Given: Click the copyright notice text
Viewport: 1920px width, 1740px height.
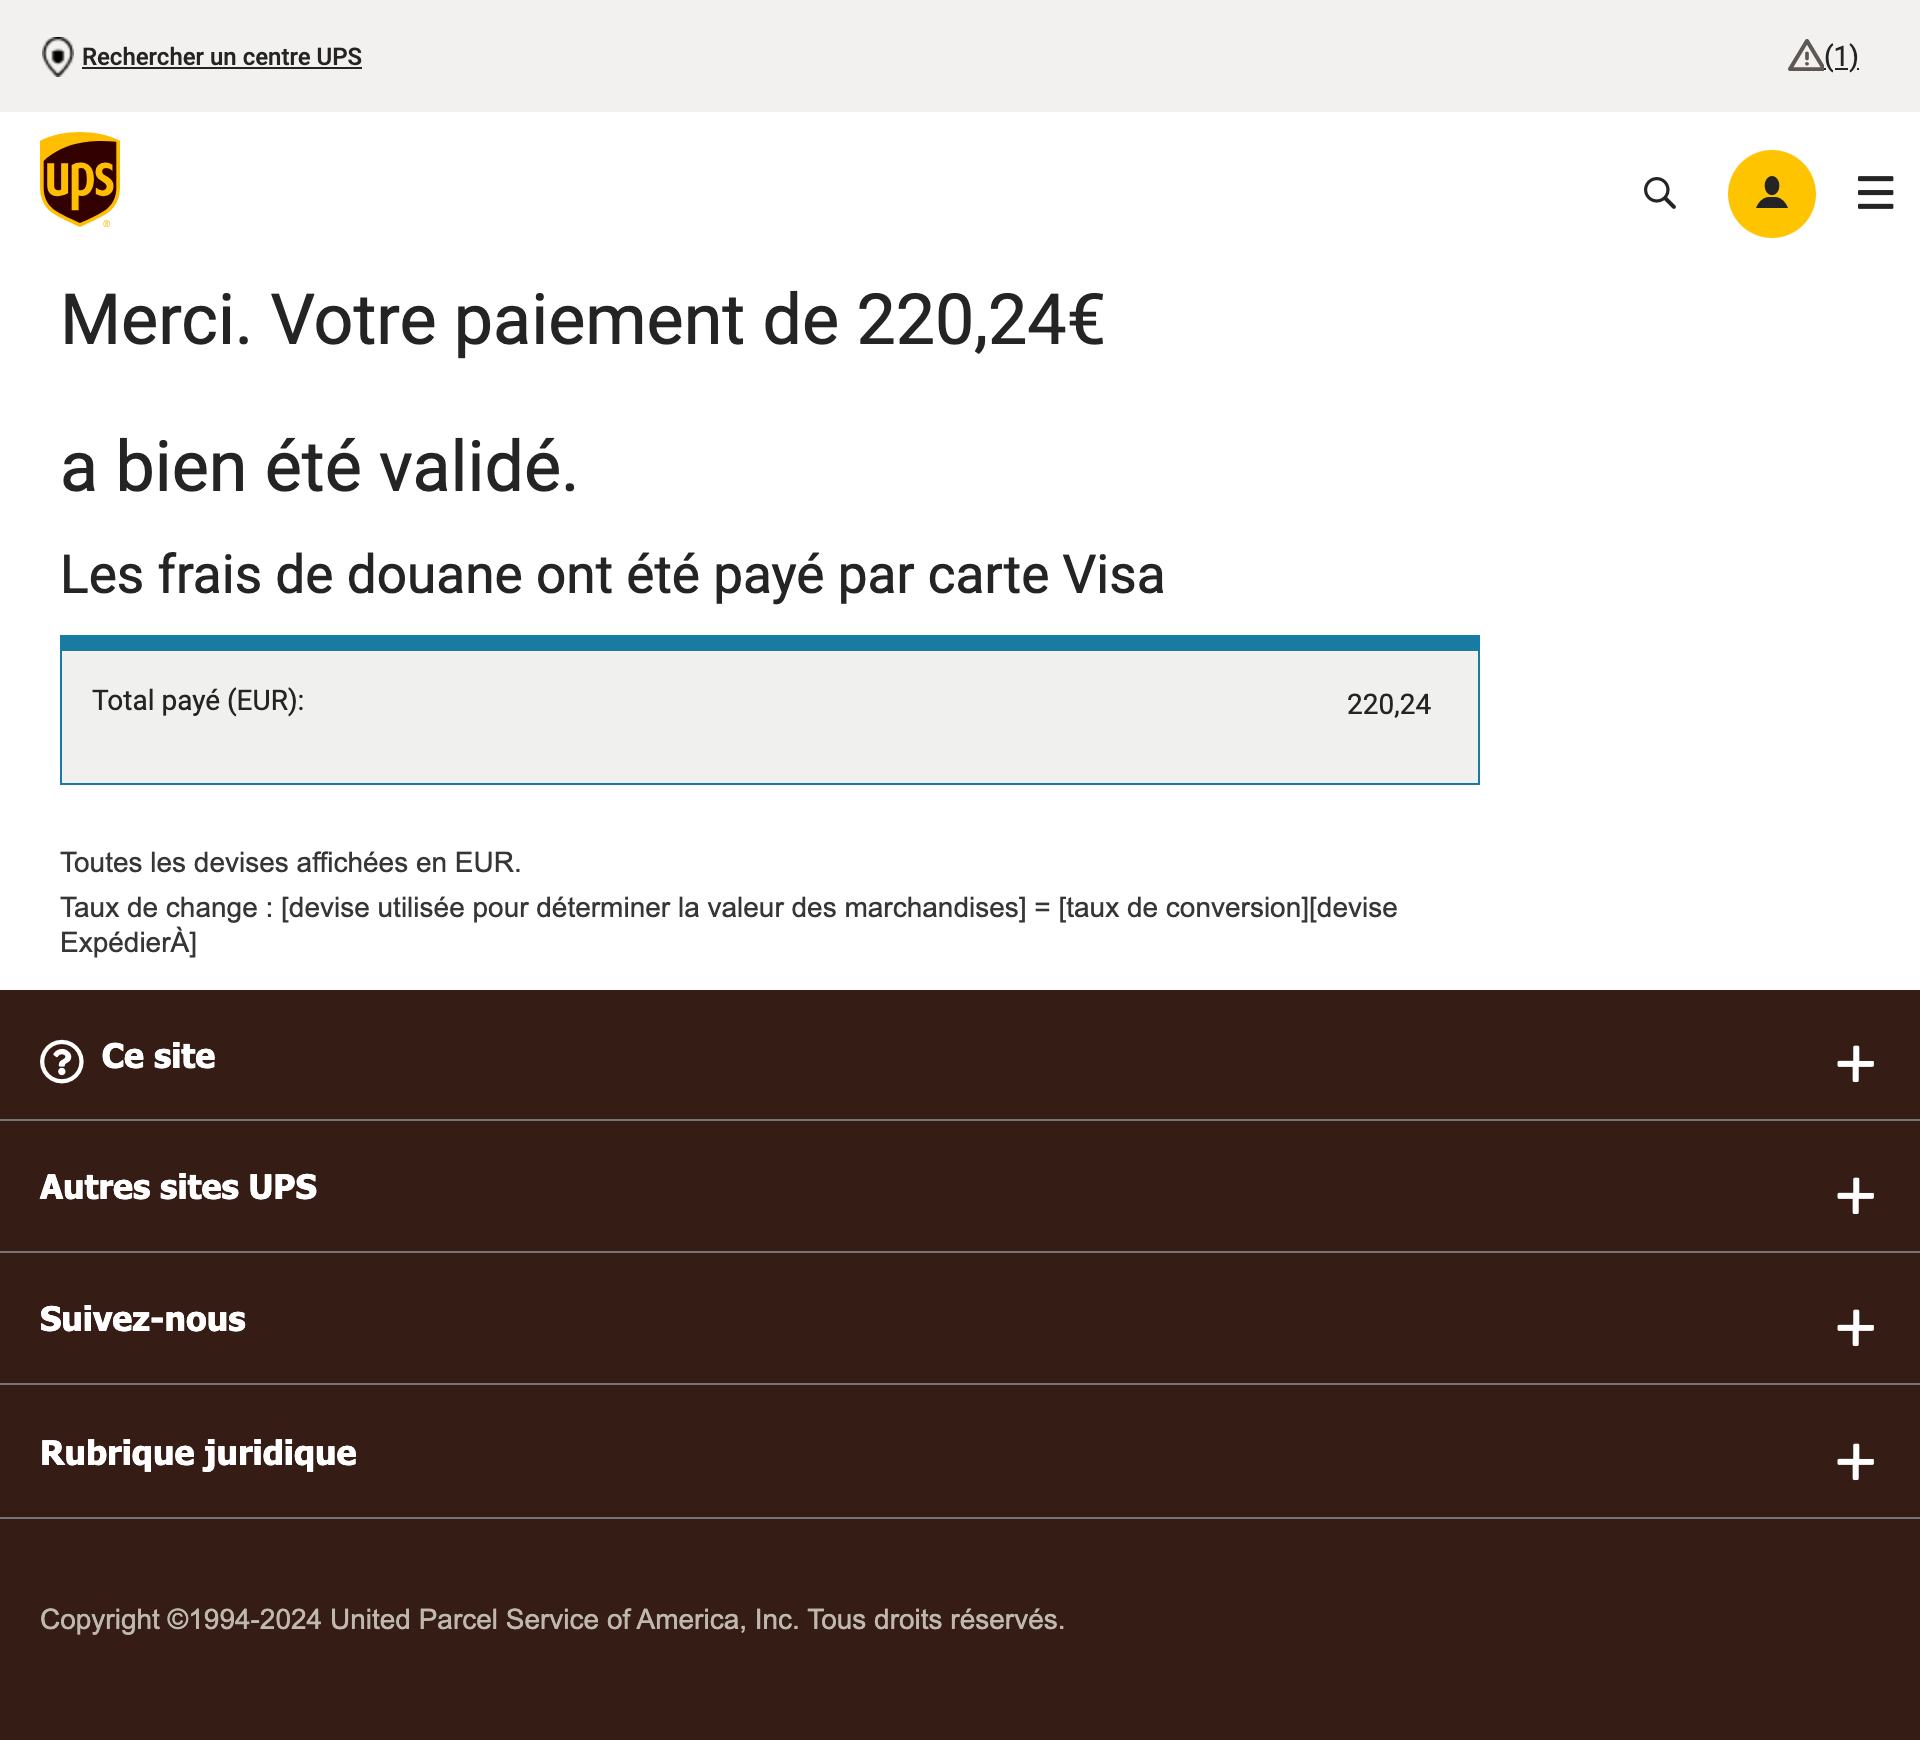Looking at the screenshot, I should click(552, 1620).
